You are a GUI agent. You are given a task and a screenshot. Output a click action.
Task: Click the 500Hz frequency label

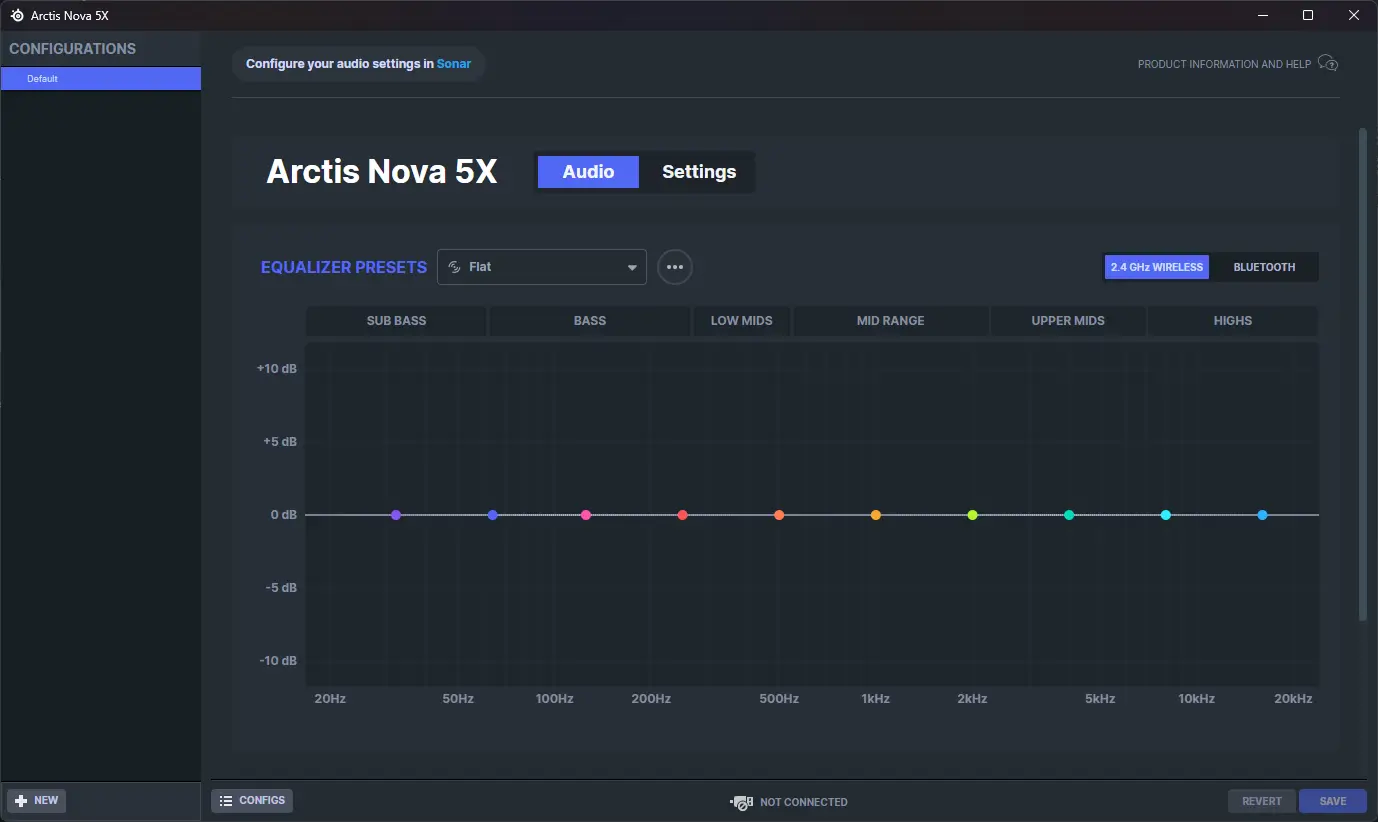point(779,699)
